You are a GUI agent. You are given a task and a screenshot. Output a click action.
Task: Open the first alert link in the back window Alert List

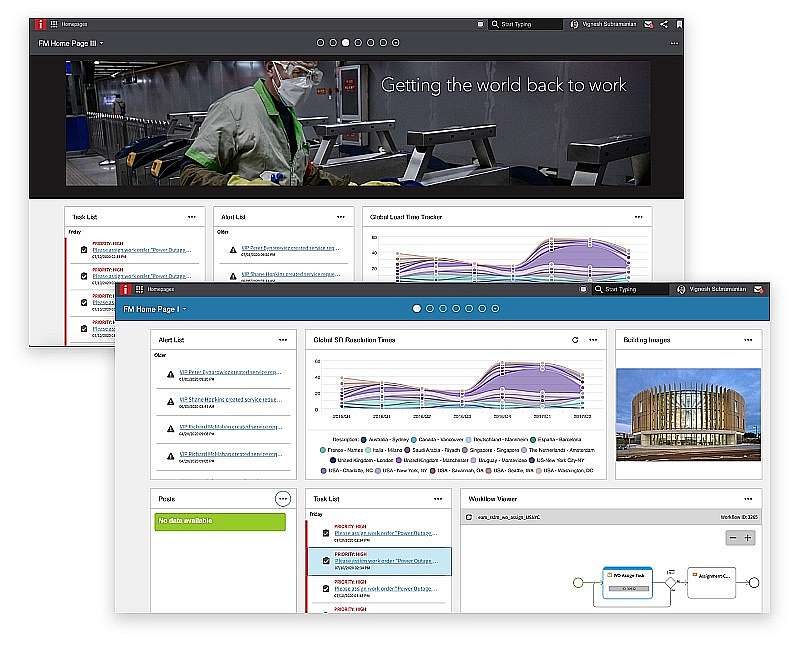291,248
